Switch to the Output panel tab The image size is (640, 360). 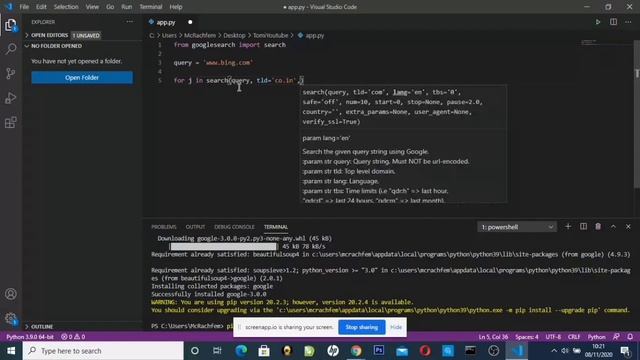(x=195, y=227)
